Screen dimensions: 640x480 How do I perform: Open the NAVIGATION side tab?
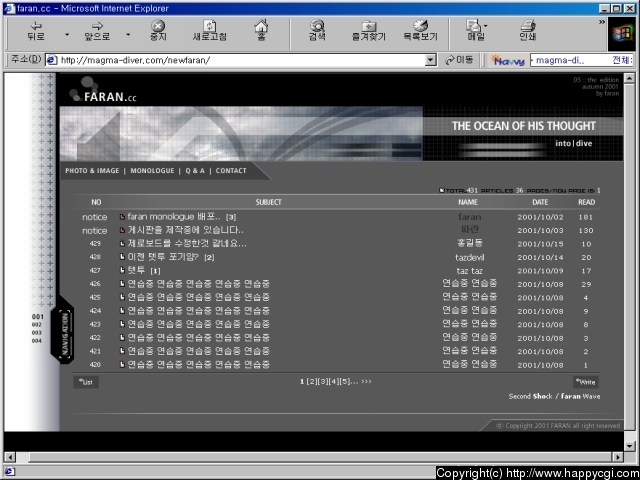pyautogui.click(x=65, y=335)
